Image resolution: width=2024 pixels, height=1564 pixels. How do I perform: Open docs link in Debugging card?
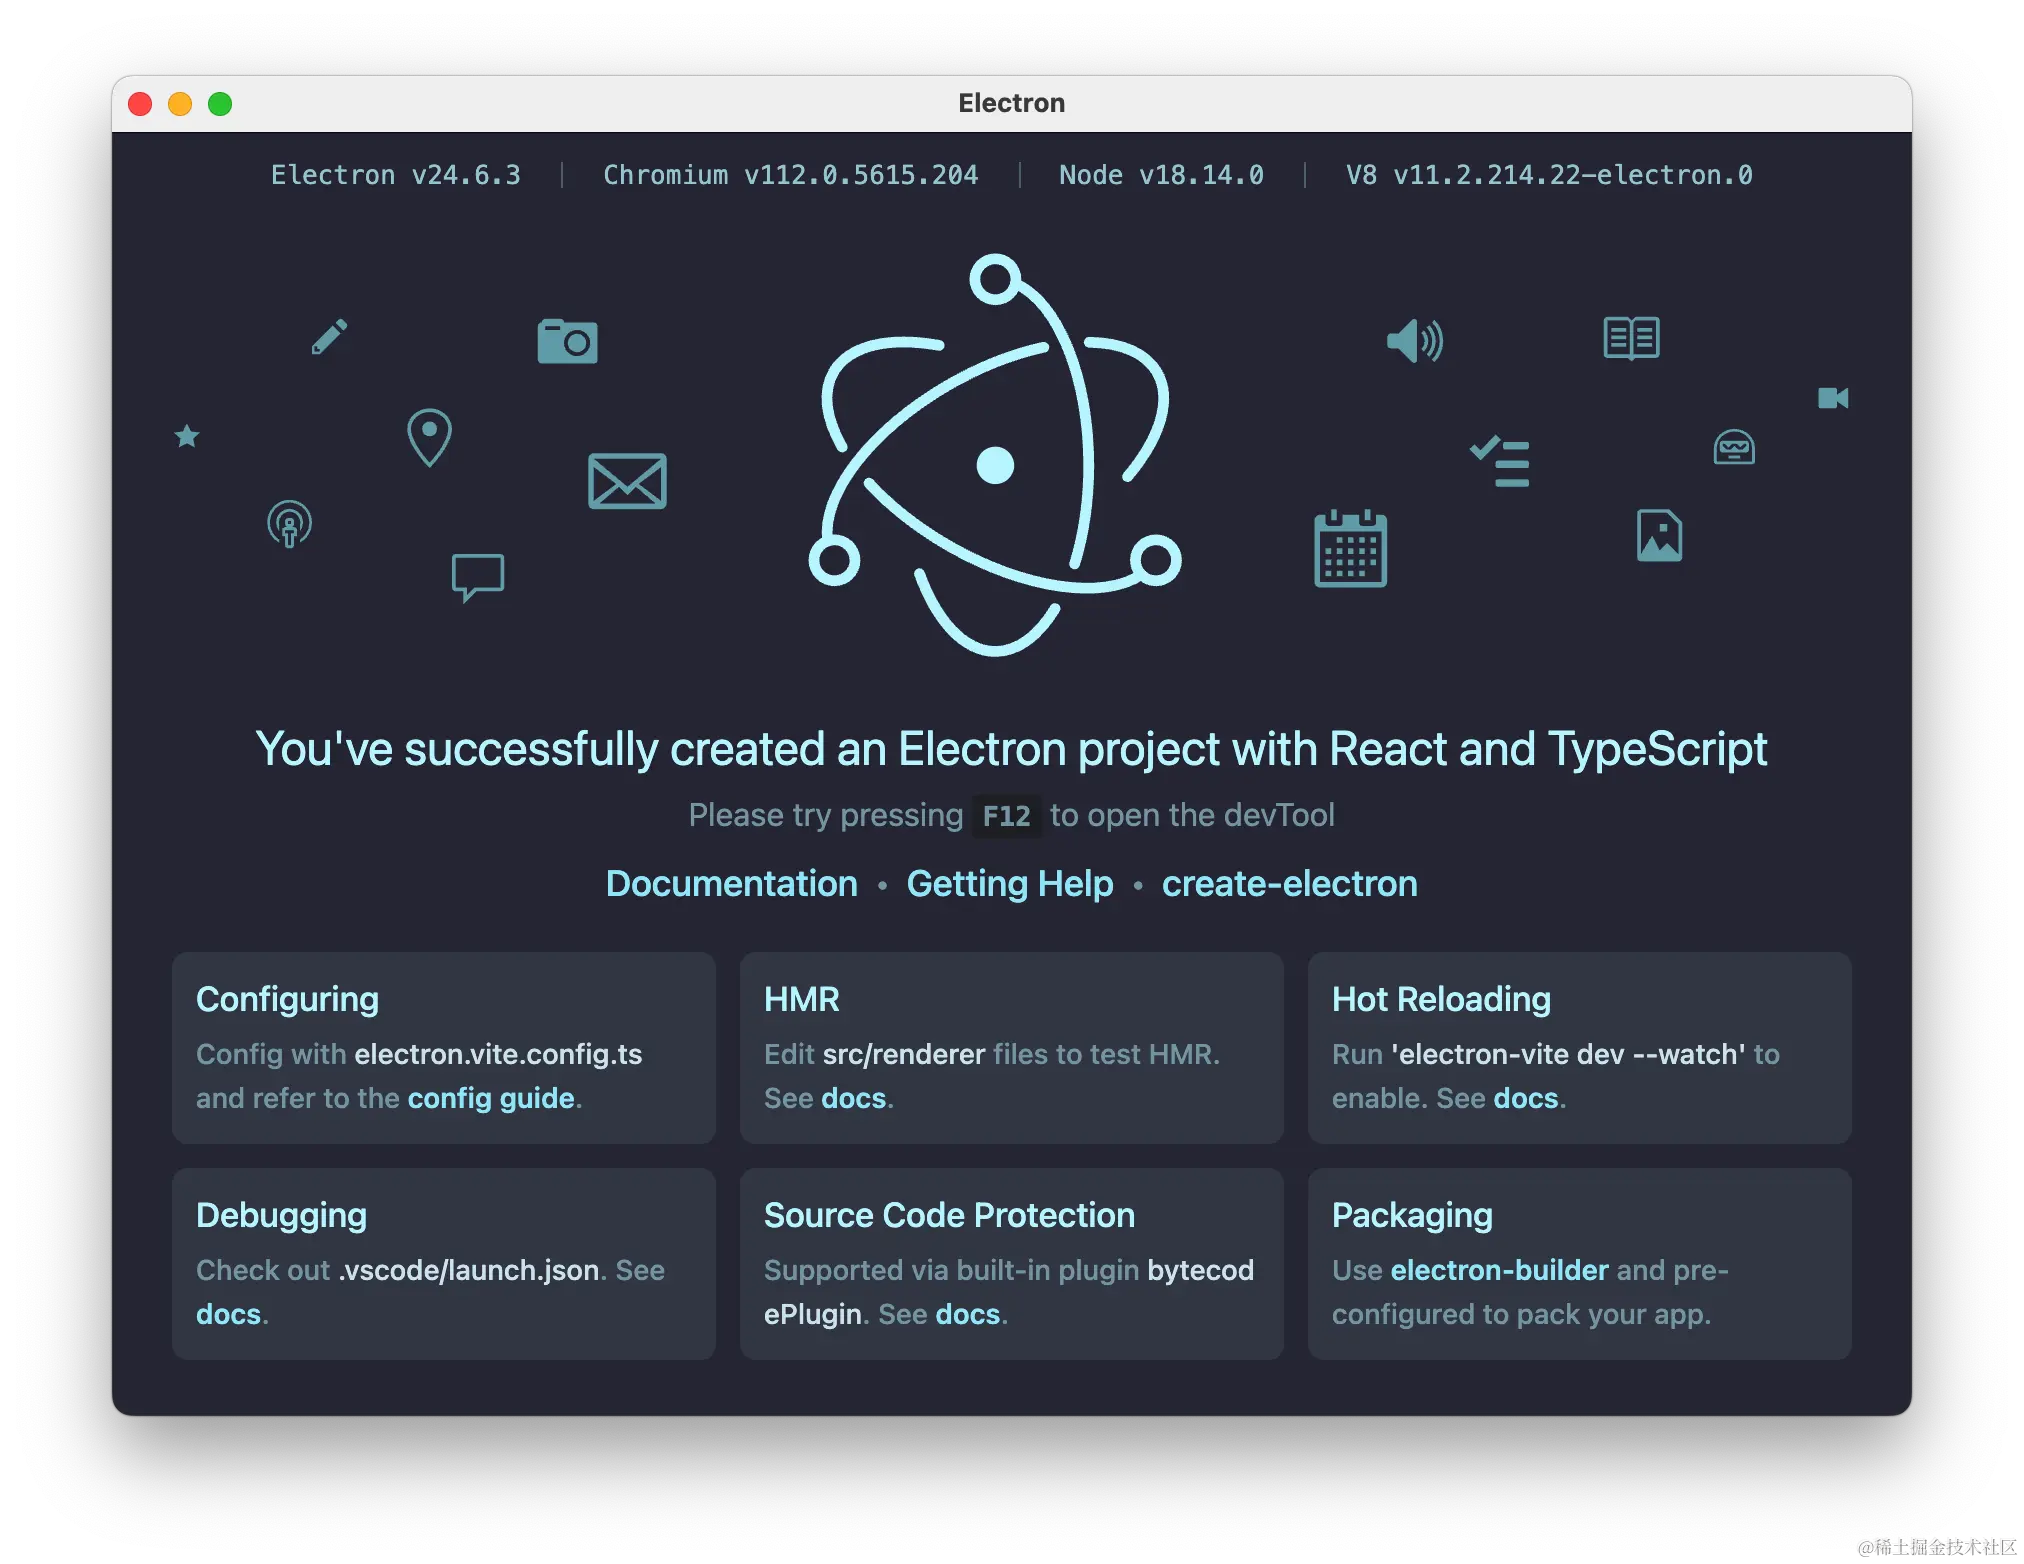tap(228, 1314)
